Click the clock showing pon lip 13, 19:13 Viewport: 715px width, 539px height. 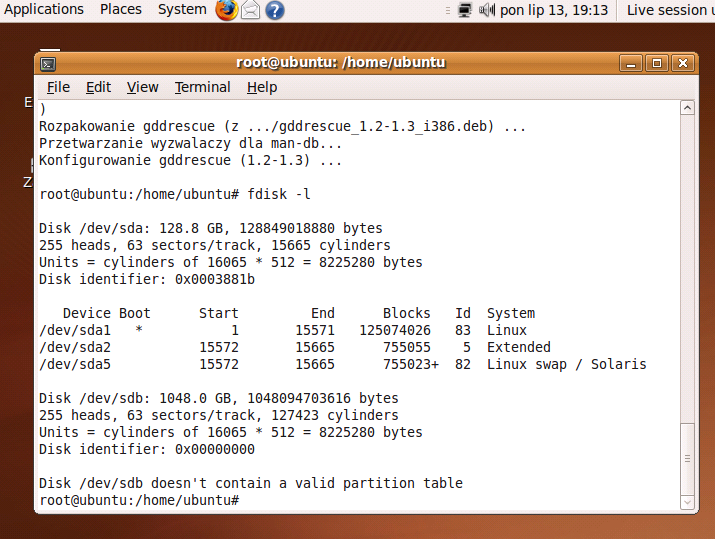pyautogui.click(x=554, y=10)
